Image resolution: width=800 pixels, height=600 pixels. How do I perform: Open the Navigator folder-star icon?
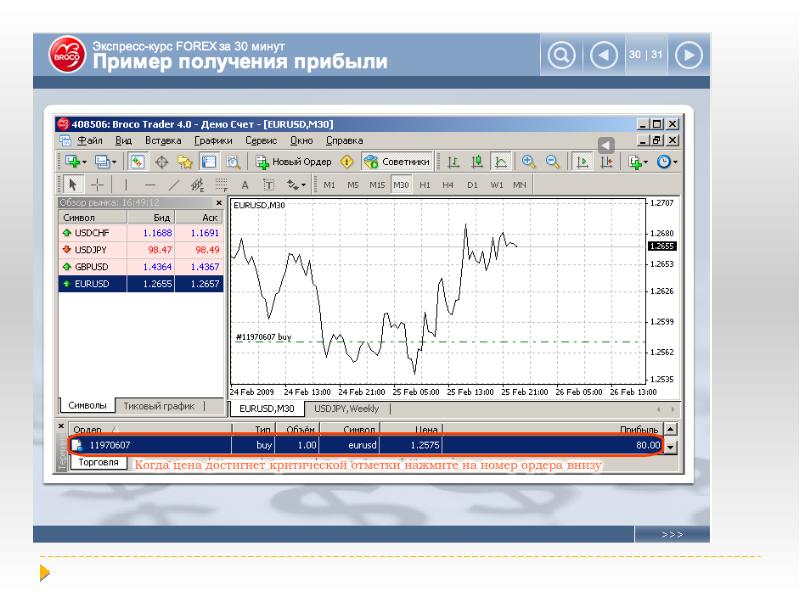tap(185, 162)
